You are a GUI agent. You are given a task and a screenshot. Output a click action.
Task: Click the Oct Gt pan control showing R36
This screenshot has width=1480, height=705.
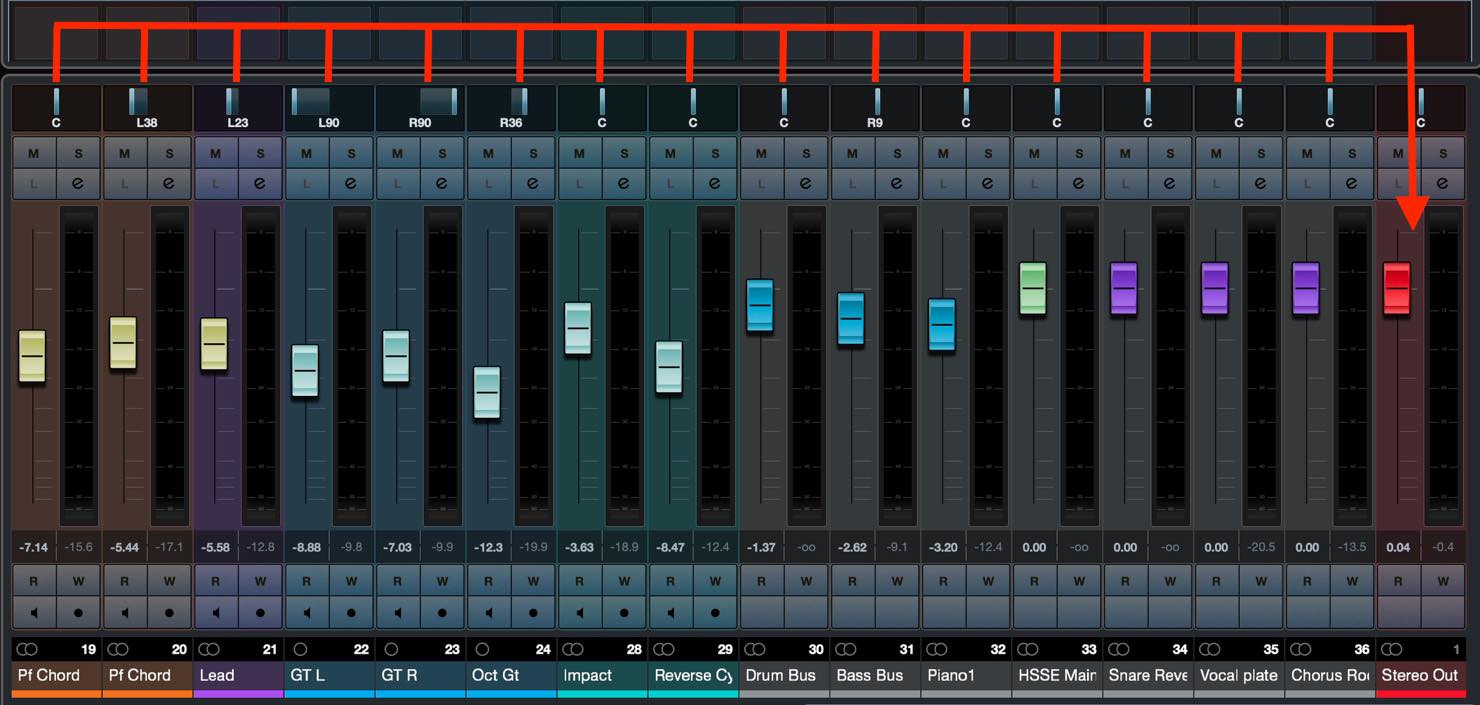pyautogui.click(x=511, y=108)
